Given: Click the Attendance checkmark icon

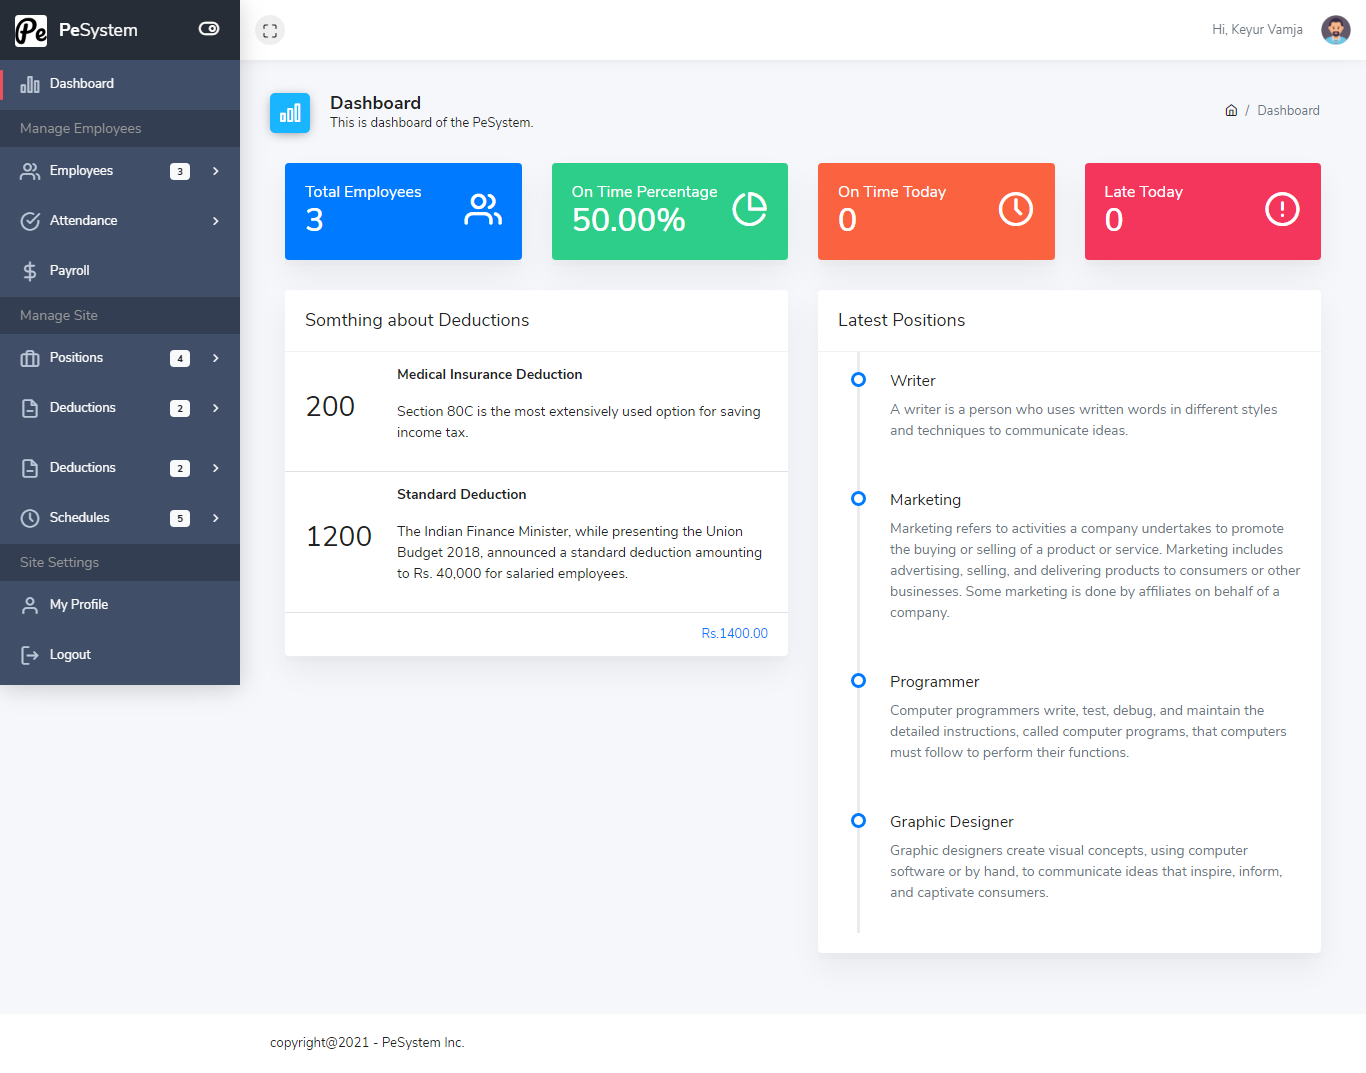Looking at the screenshot, I should tap(30, 220).
